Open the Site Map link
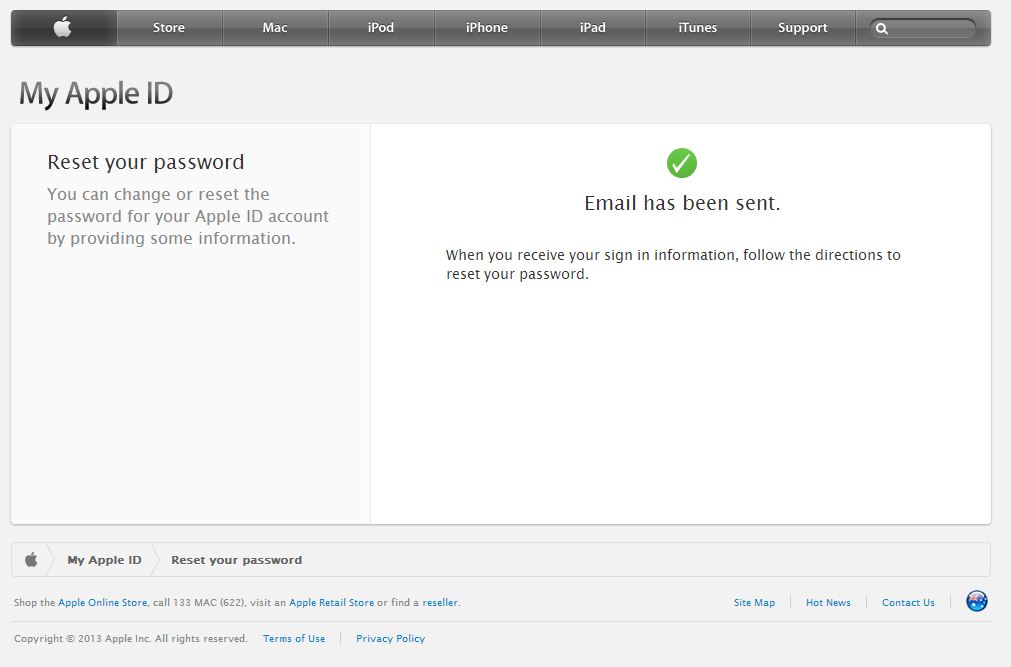Screen dimensions: 1011x667 [x=754, y=602]
